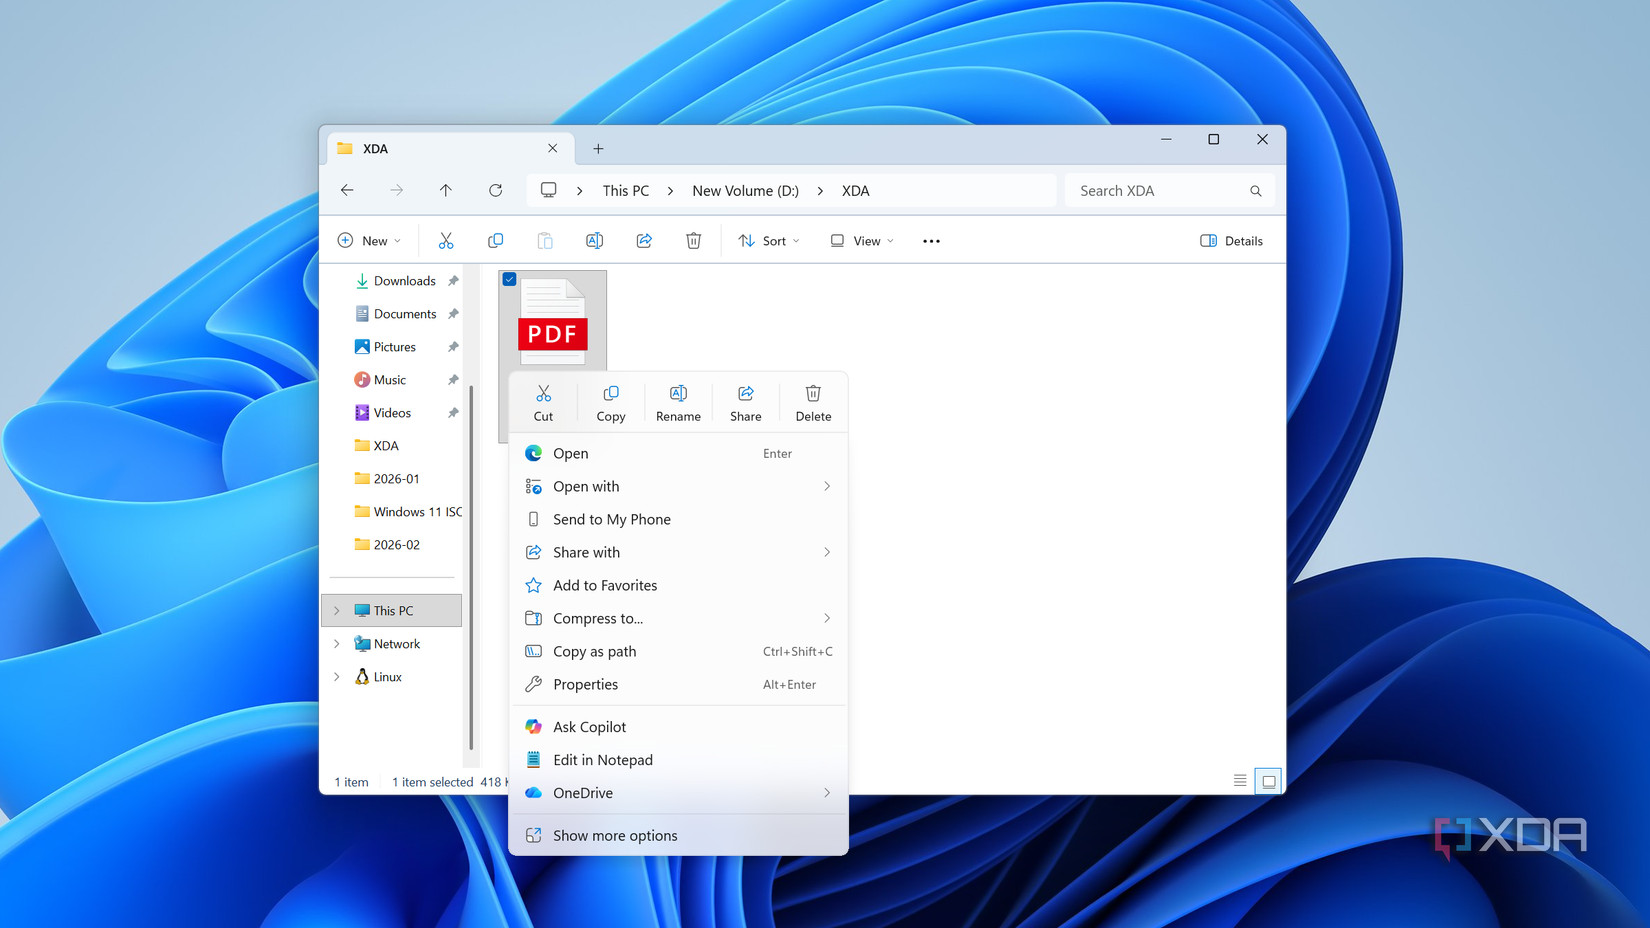Viewport: 1650px width, 928px height.
Task: Open the Sort dropdown
Action: pyautogui.click(x=768, y=241)
